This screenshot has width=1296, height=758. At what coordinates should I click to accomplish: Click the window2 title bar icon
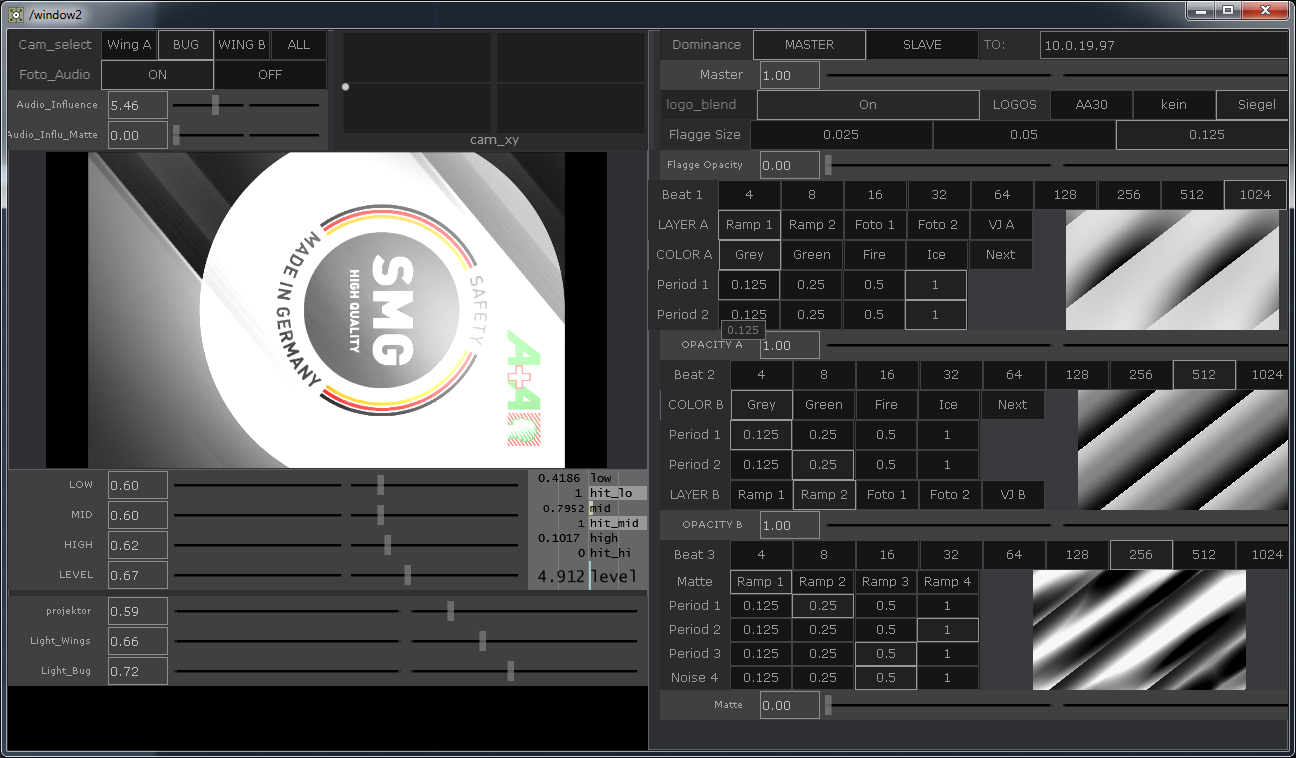(15, 13)
